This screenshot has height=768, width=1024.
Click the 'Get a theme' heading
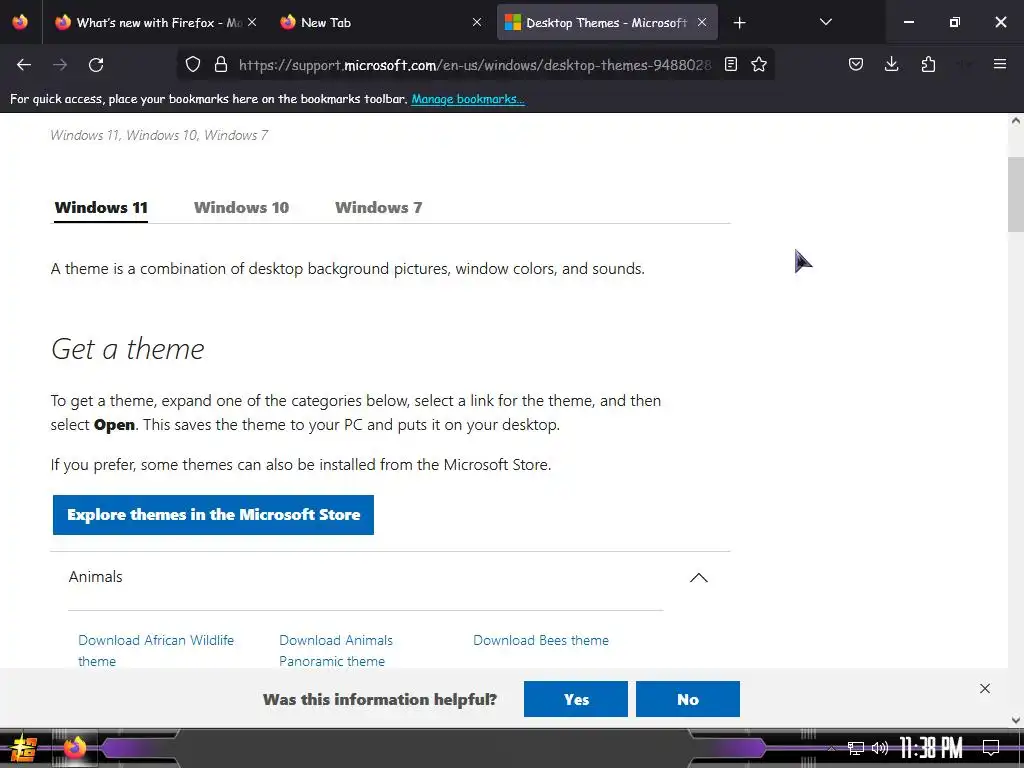128,349
